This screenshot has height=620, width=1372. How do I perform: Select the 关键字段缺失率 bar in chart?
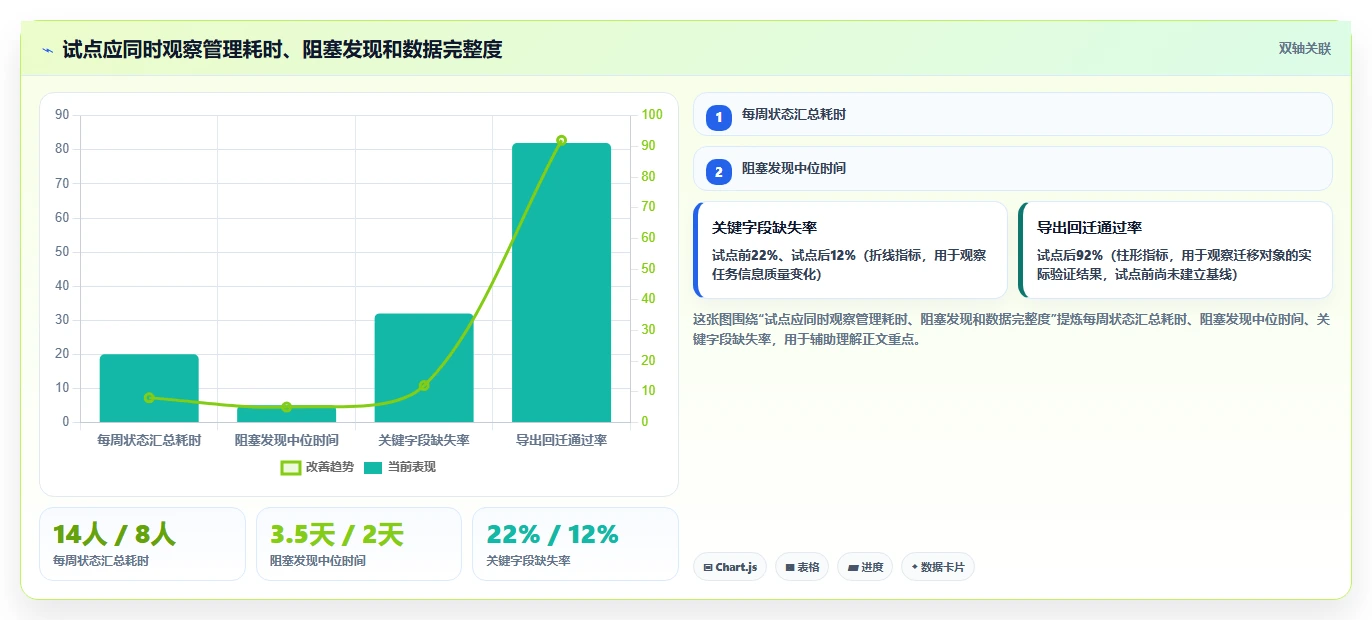click(x=424, y=367)
